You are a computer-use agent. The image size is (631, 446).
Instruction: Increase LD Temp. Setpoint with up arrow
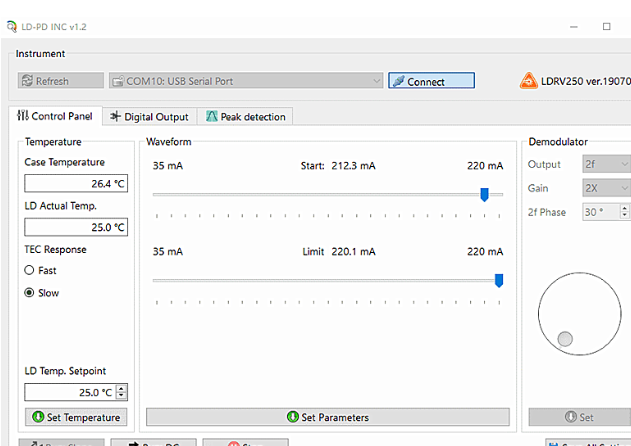click(x=122, y=388)
